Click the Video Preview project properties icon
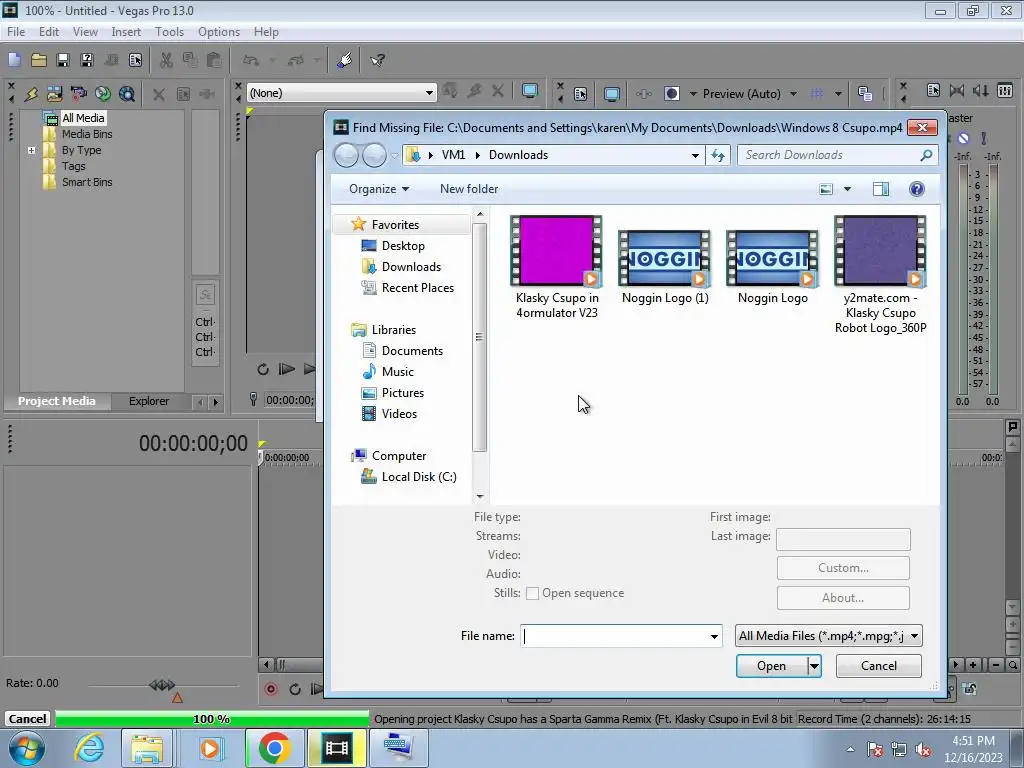The height and width of the screenshot is (768, 1024). point(581,94)
